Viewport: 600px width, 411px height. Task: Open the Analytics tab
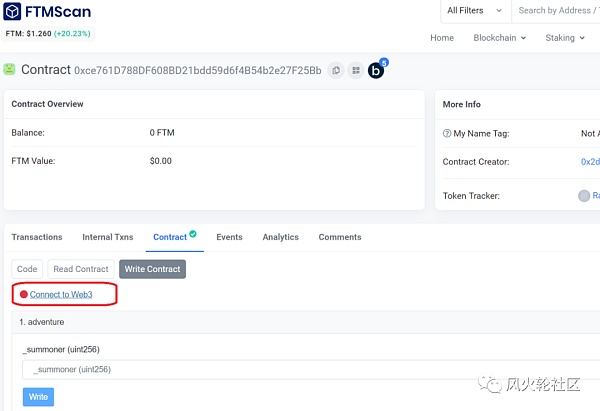tap(280, 237)
